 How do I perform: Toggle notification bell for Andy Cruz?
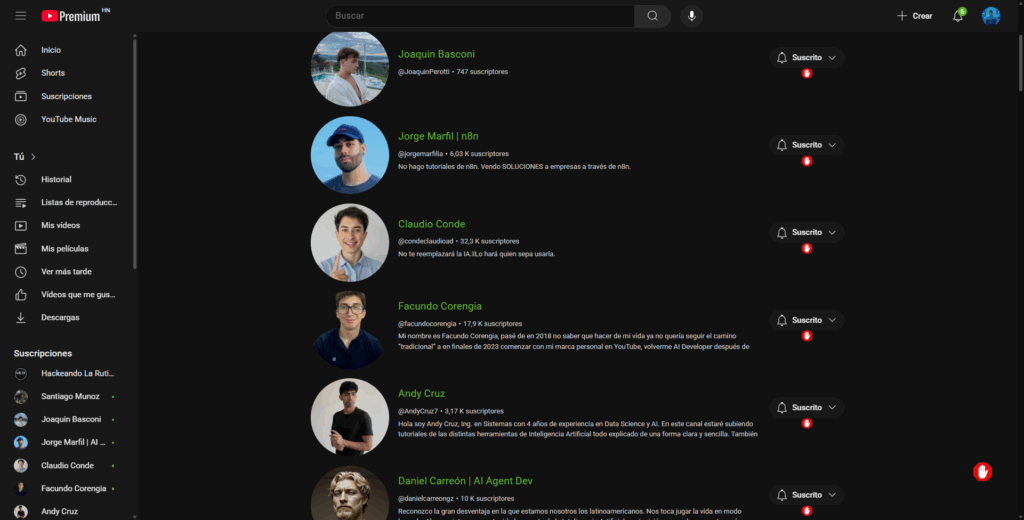(782, 408)
